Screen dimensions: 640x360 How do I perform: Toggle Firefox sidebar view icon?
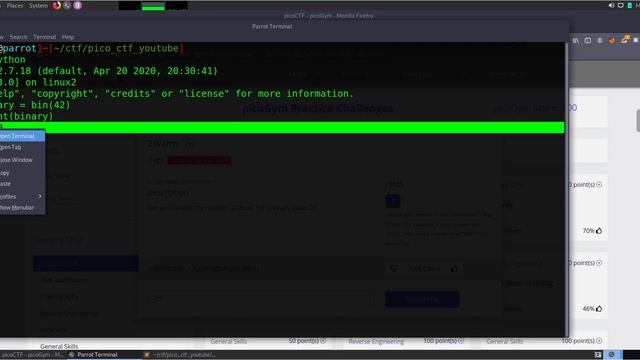tap(588, 40)
